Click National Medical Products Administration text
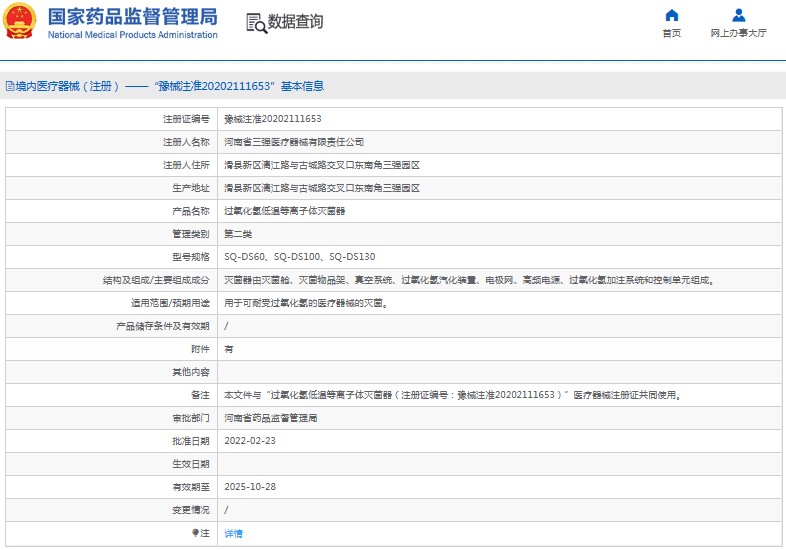This screenshot has height=550, width=786. point(133,35)
